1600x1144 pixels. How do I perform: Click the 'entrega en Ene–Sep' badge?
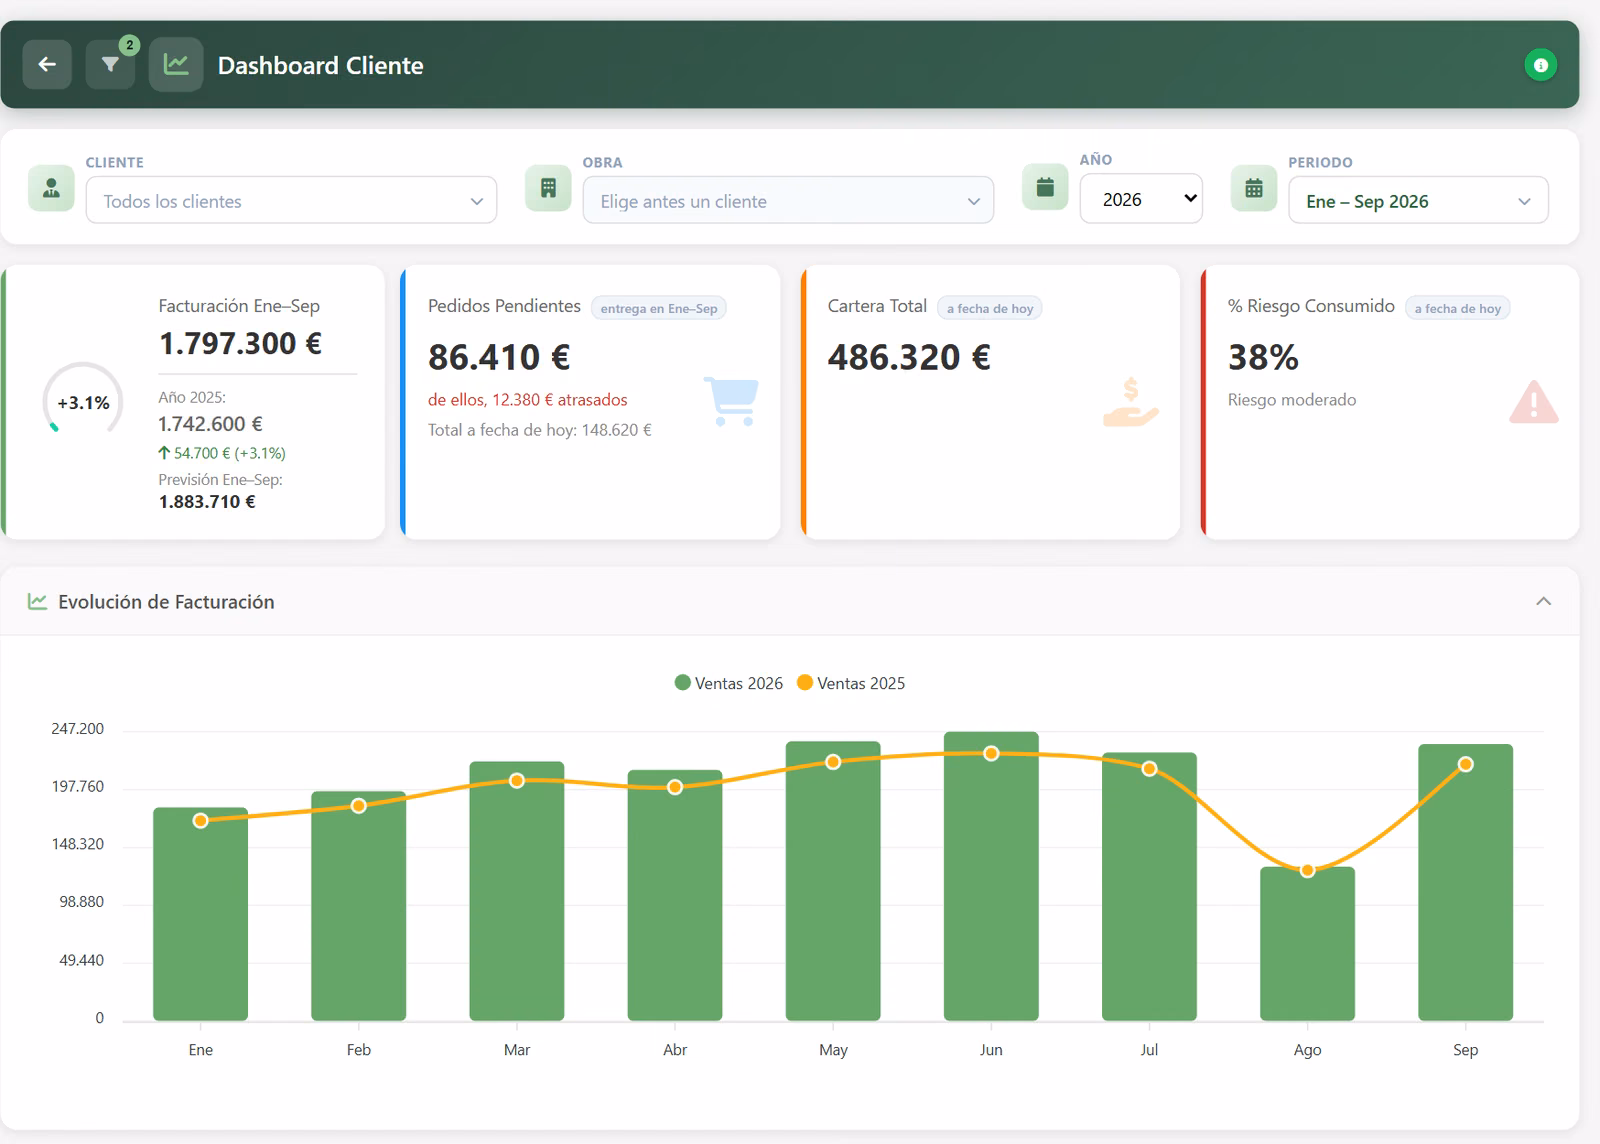click(659, 308)
